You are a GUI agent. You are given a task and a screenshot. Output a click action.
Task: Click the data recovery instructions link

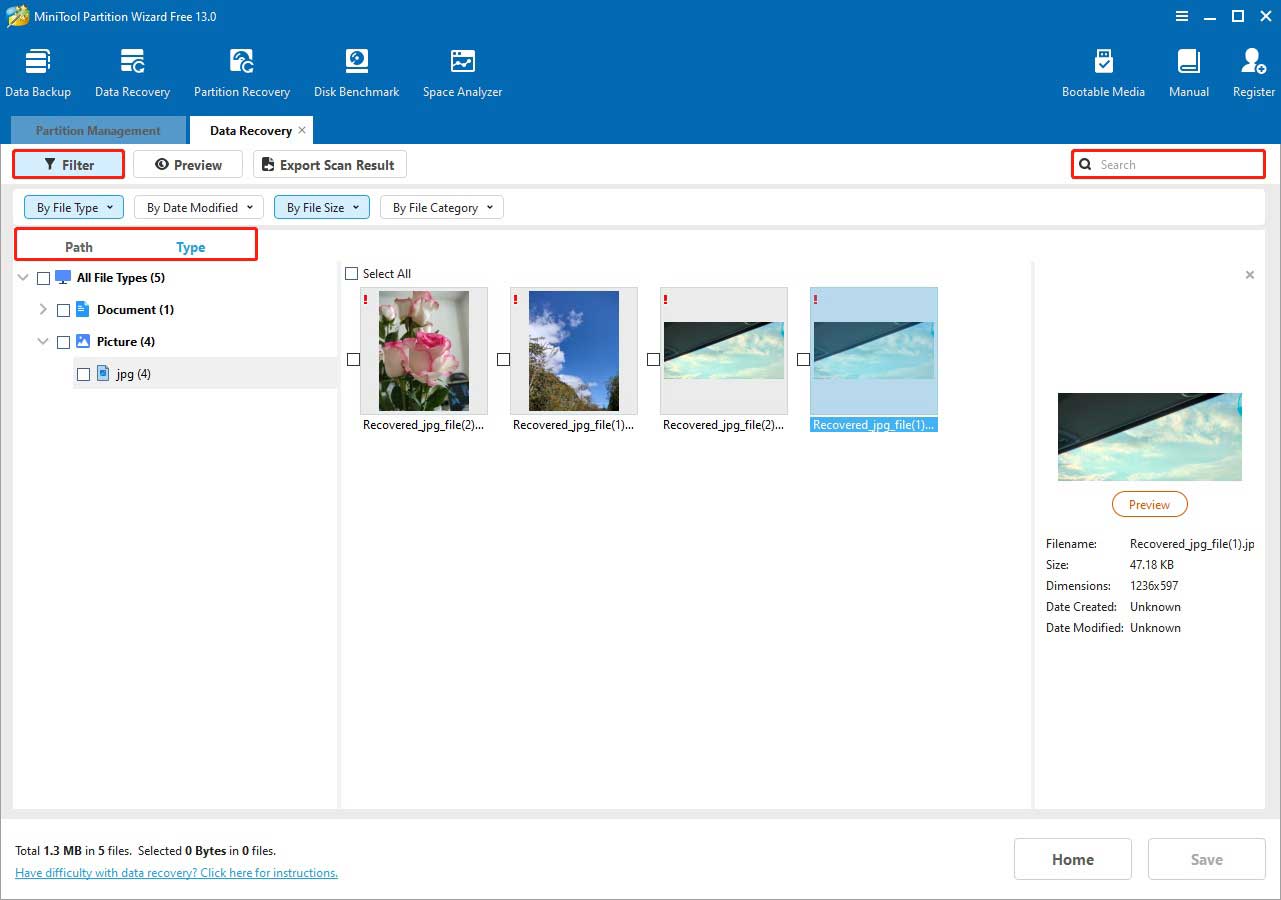coord(176,872)
